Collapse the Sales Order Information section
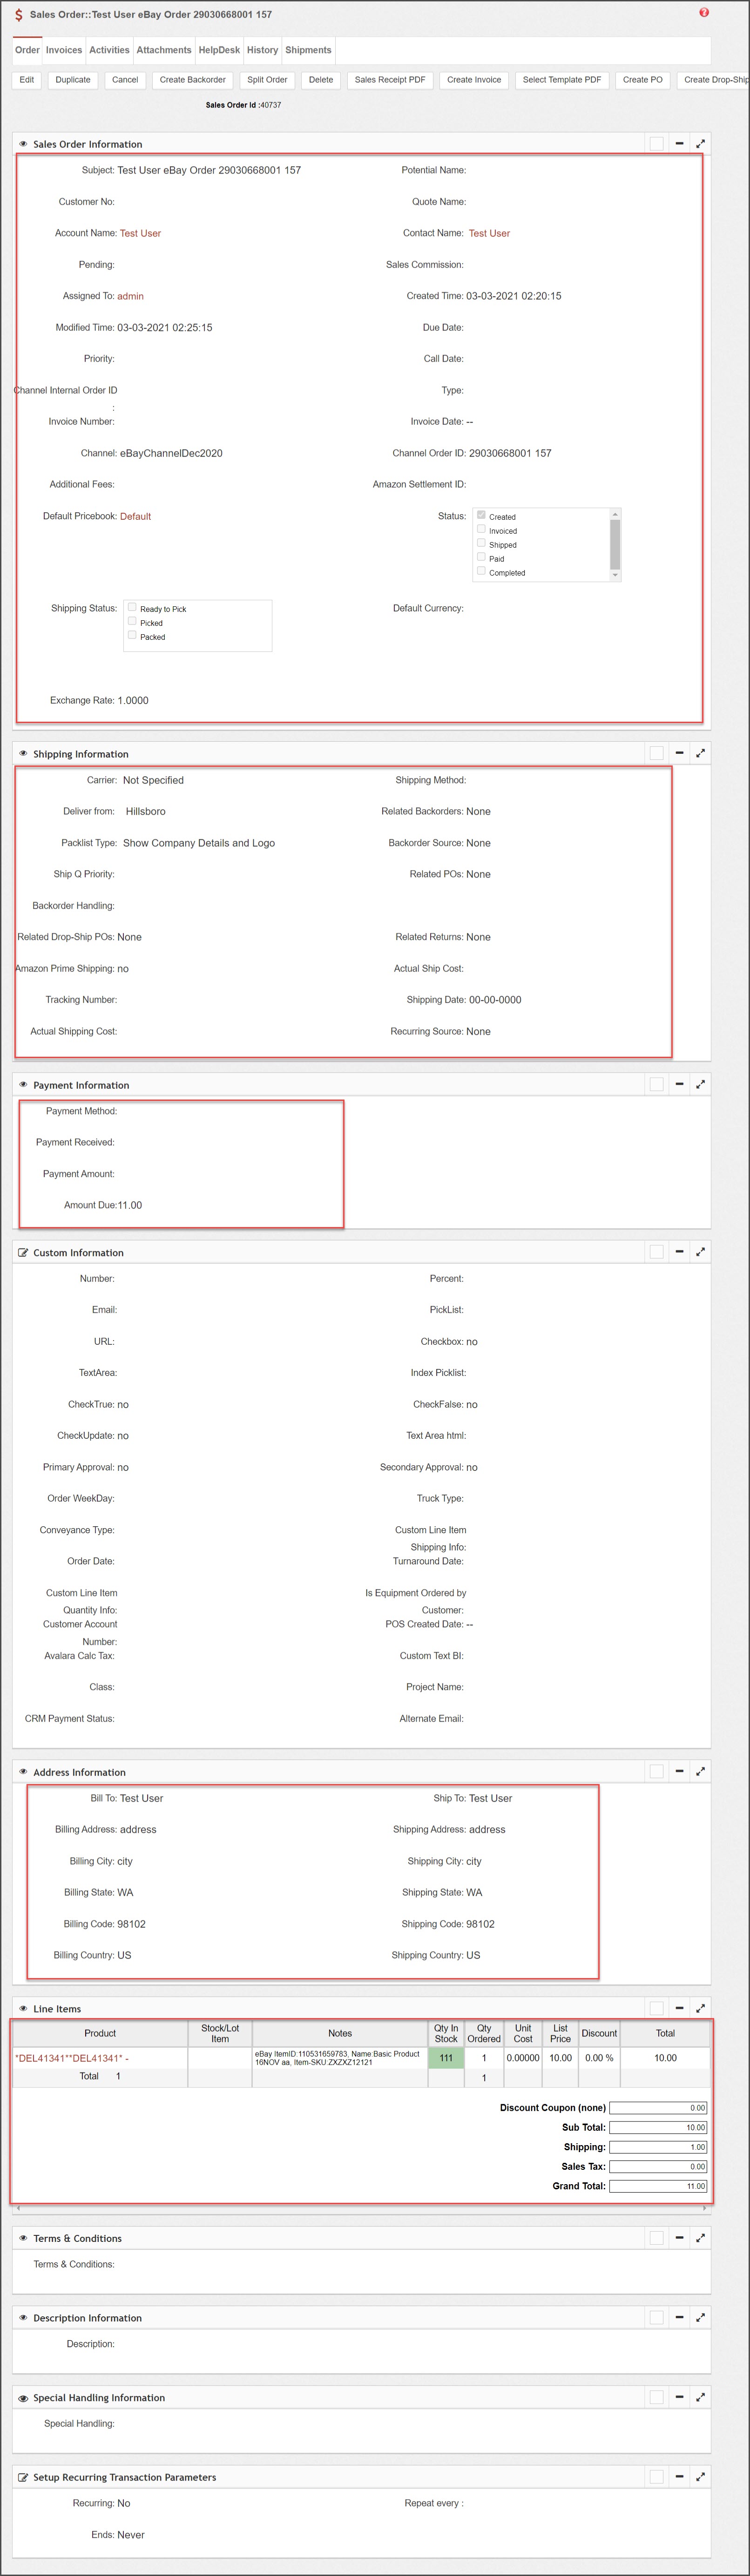 (x=679, y=143)
